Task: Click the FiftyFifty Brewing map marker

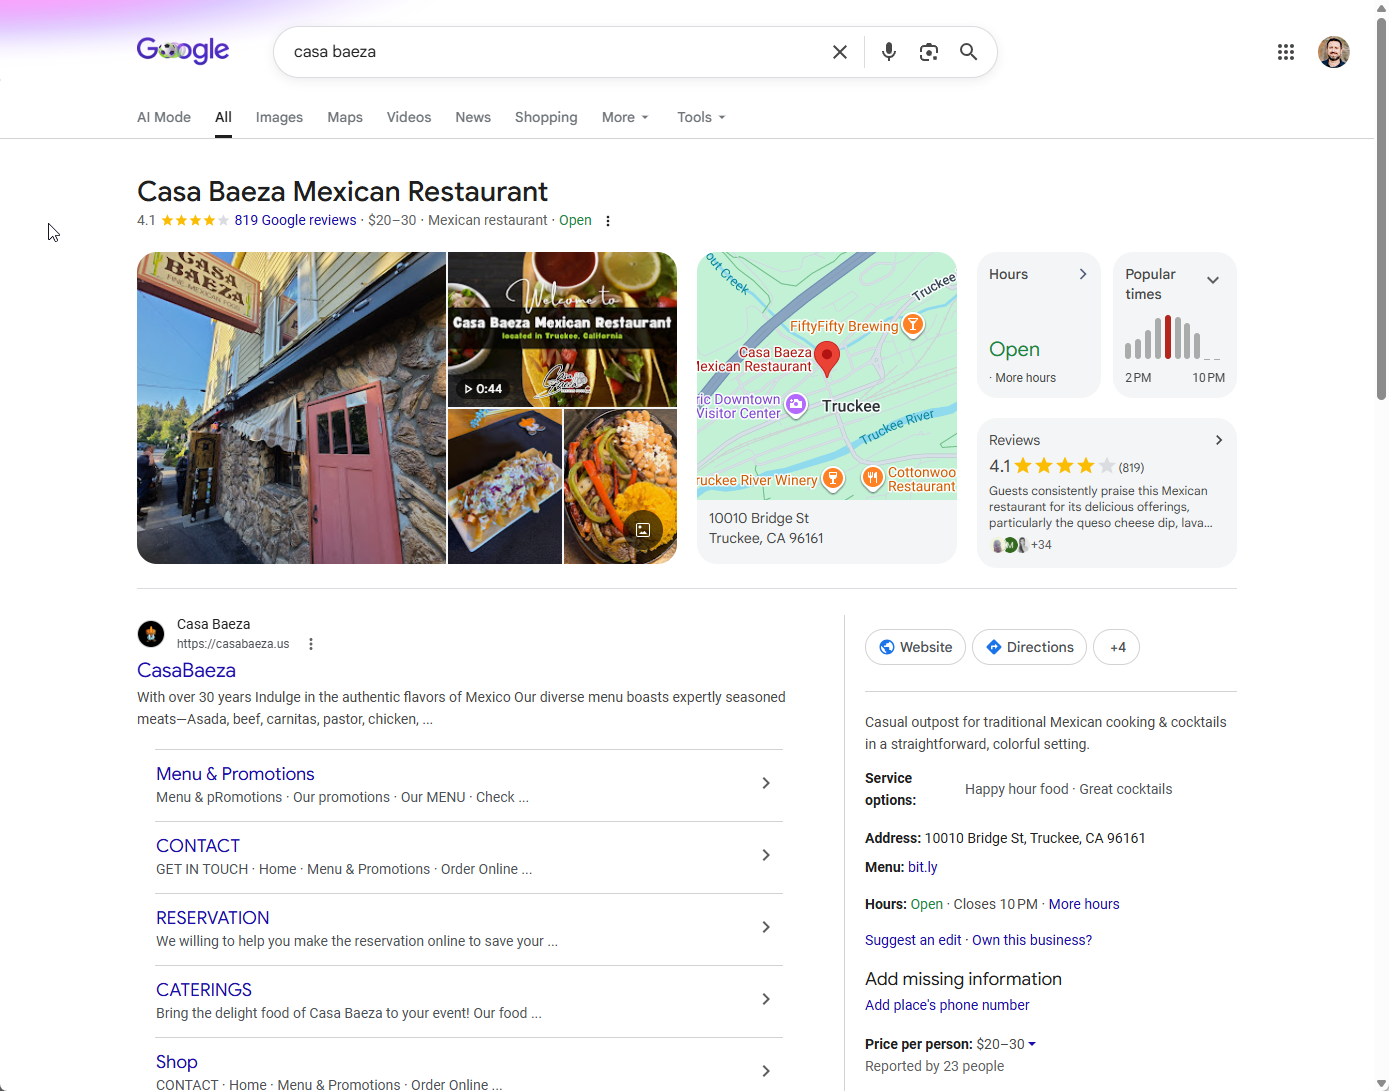Action: (x=913, y=325)
